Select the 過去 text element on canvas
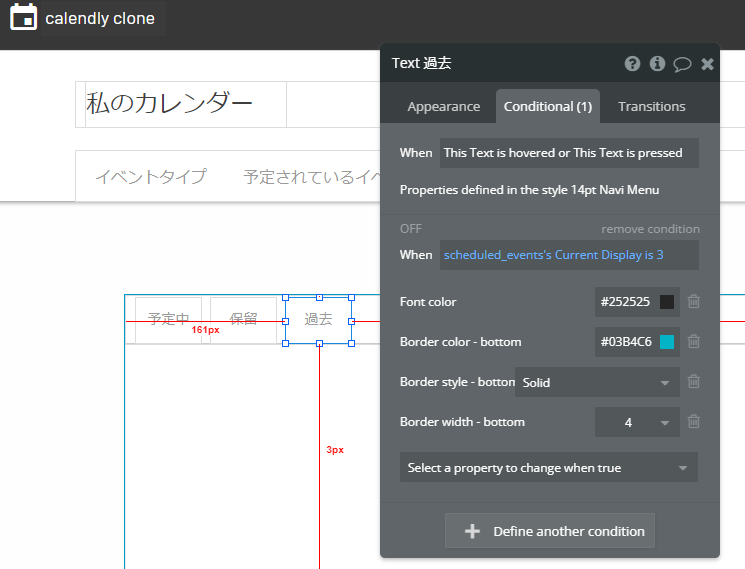745x569 pixels. pyautogui.click(x=318, y=319)
